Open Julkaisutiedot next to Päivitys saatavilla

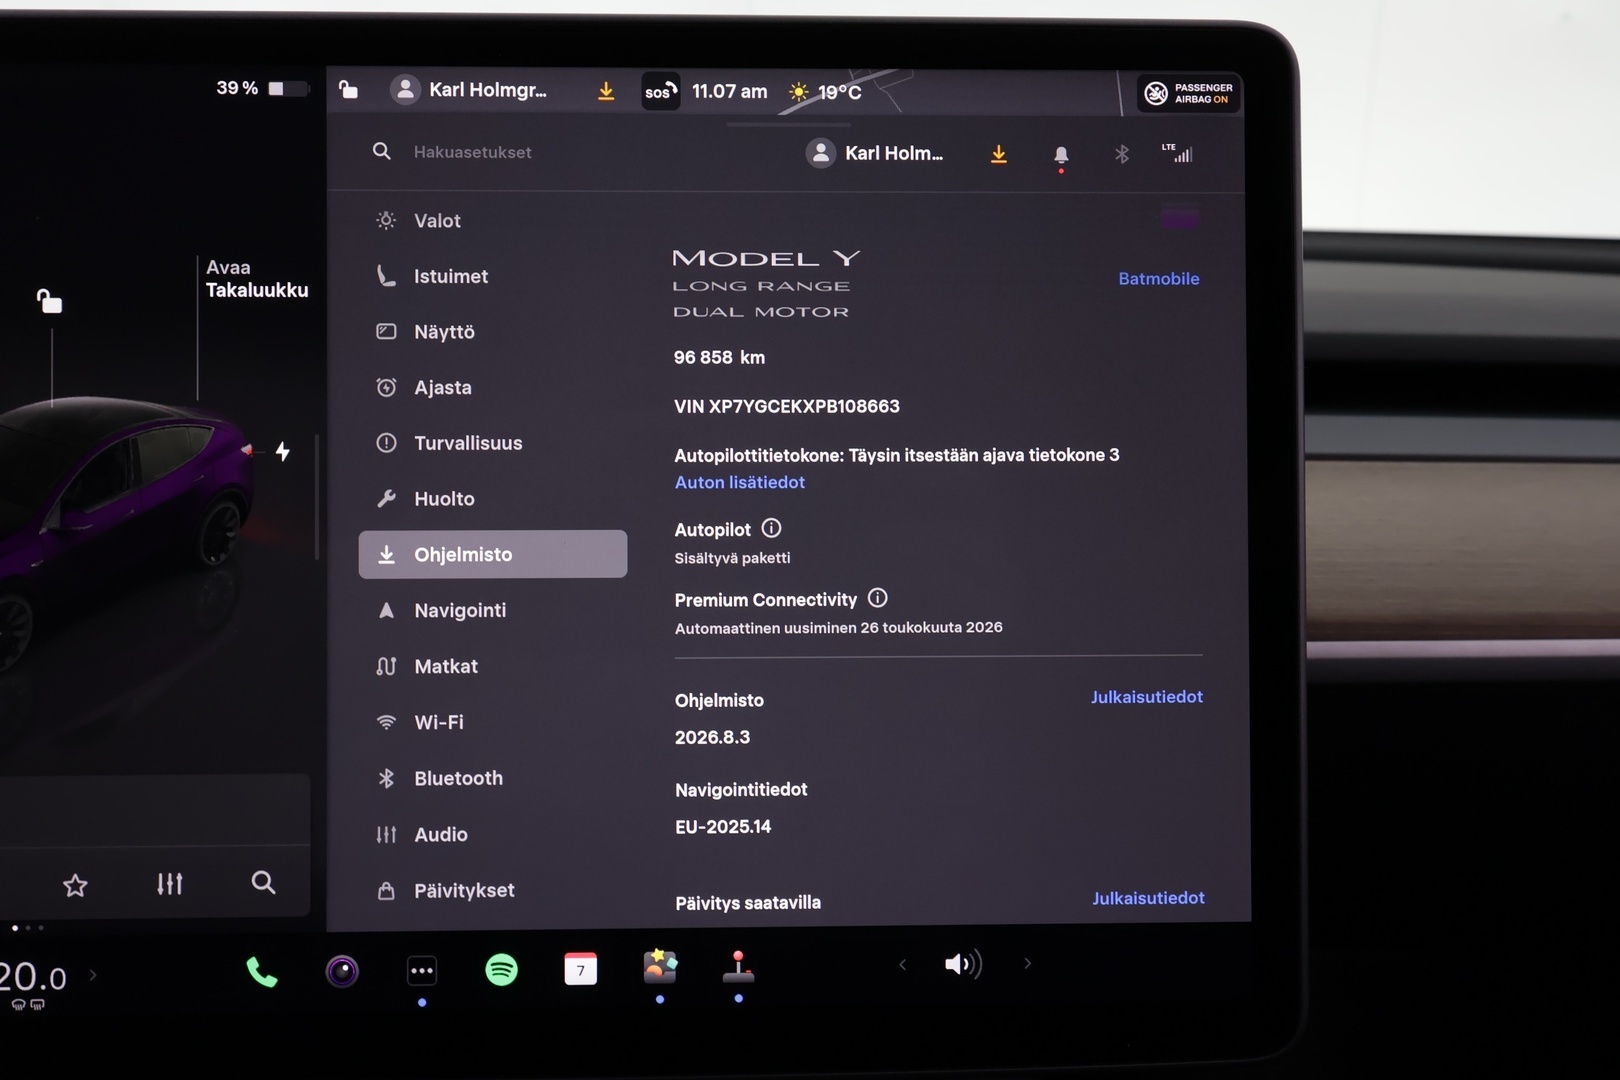tap(1148, 898)
